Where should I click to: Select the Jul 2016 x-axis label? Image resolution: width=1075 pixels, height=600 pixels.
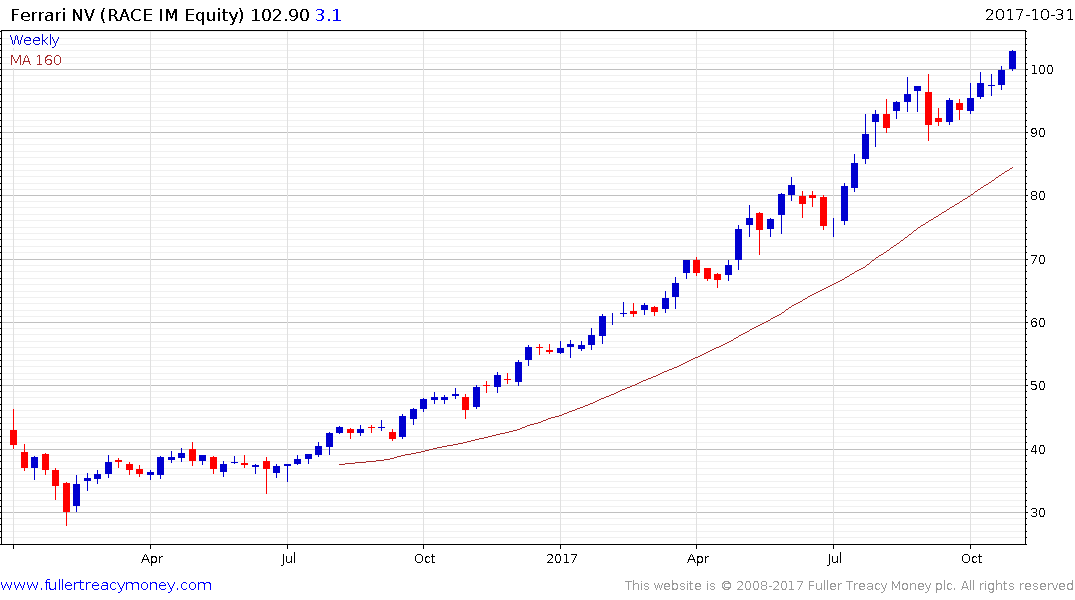point(288,559)
